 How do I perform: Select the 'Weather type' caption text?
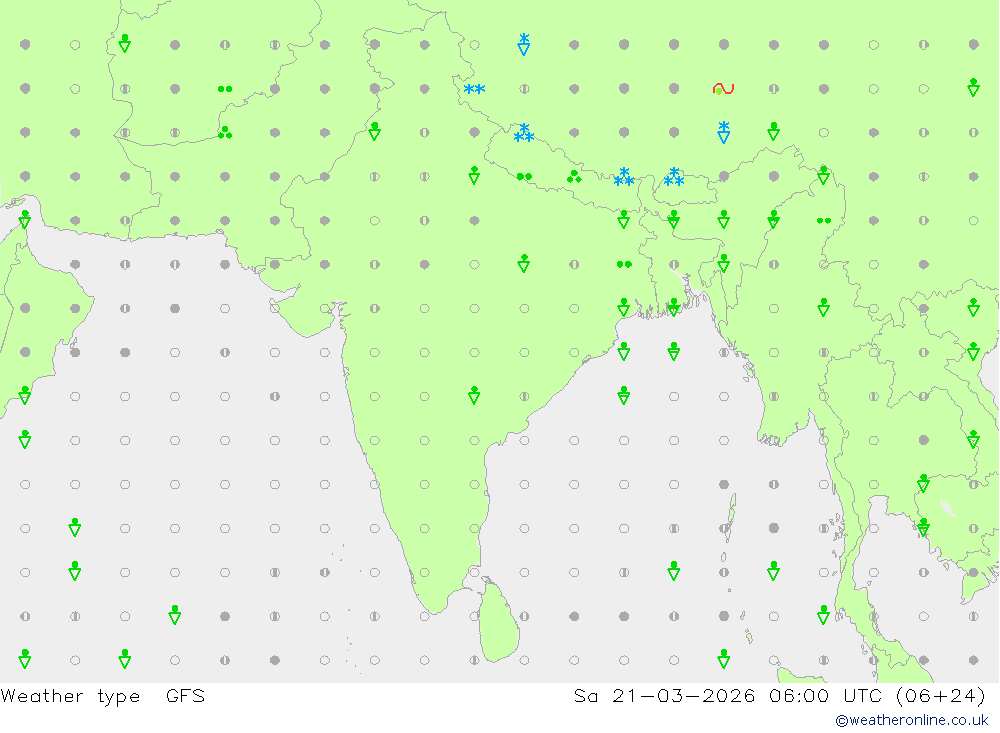70,696
